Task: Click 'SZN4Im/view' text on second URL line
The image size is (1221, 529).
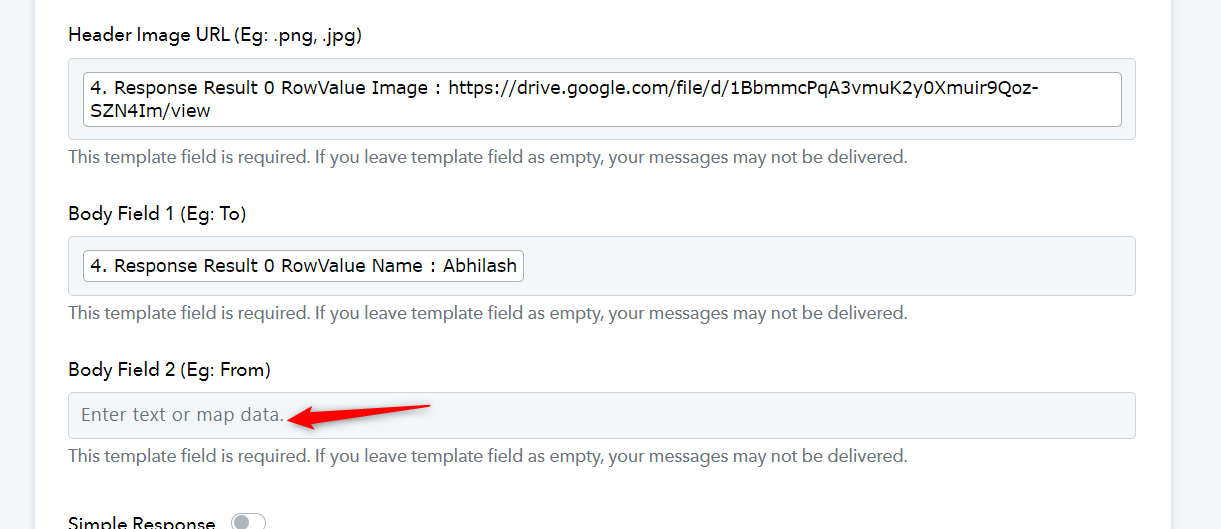Action: click(x=150, y=111)
